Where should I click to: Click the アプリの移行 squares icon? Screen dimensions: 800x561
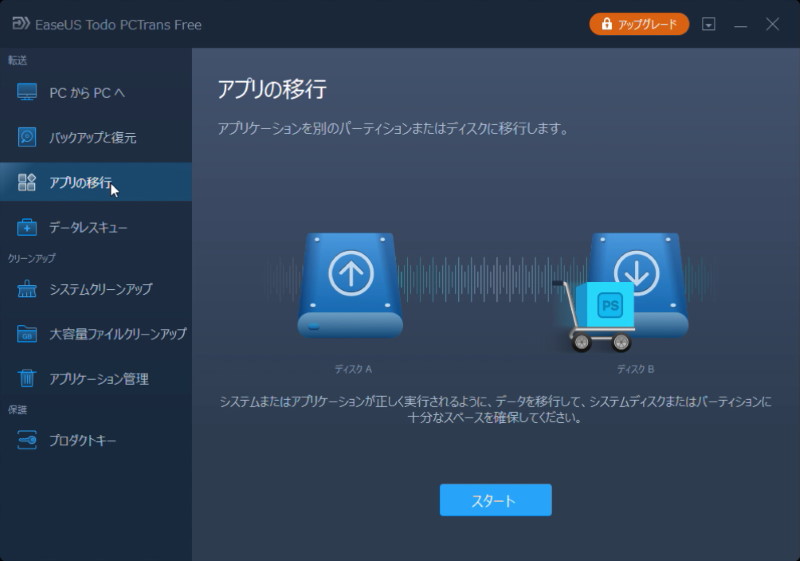(x=27, y=182)
